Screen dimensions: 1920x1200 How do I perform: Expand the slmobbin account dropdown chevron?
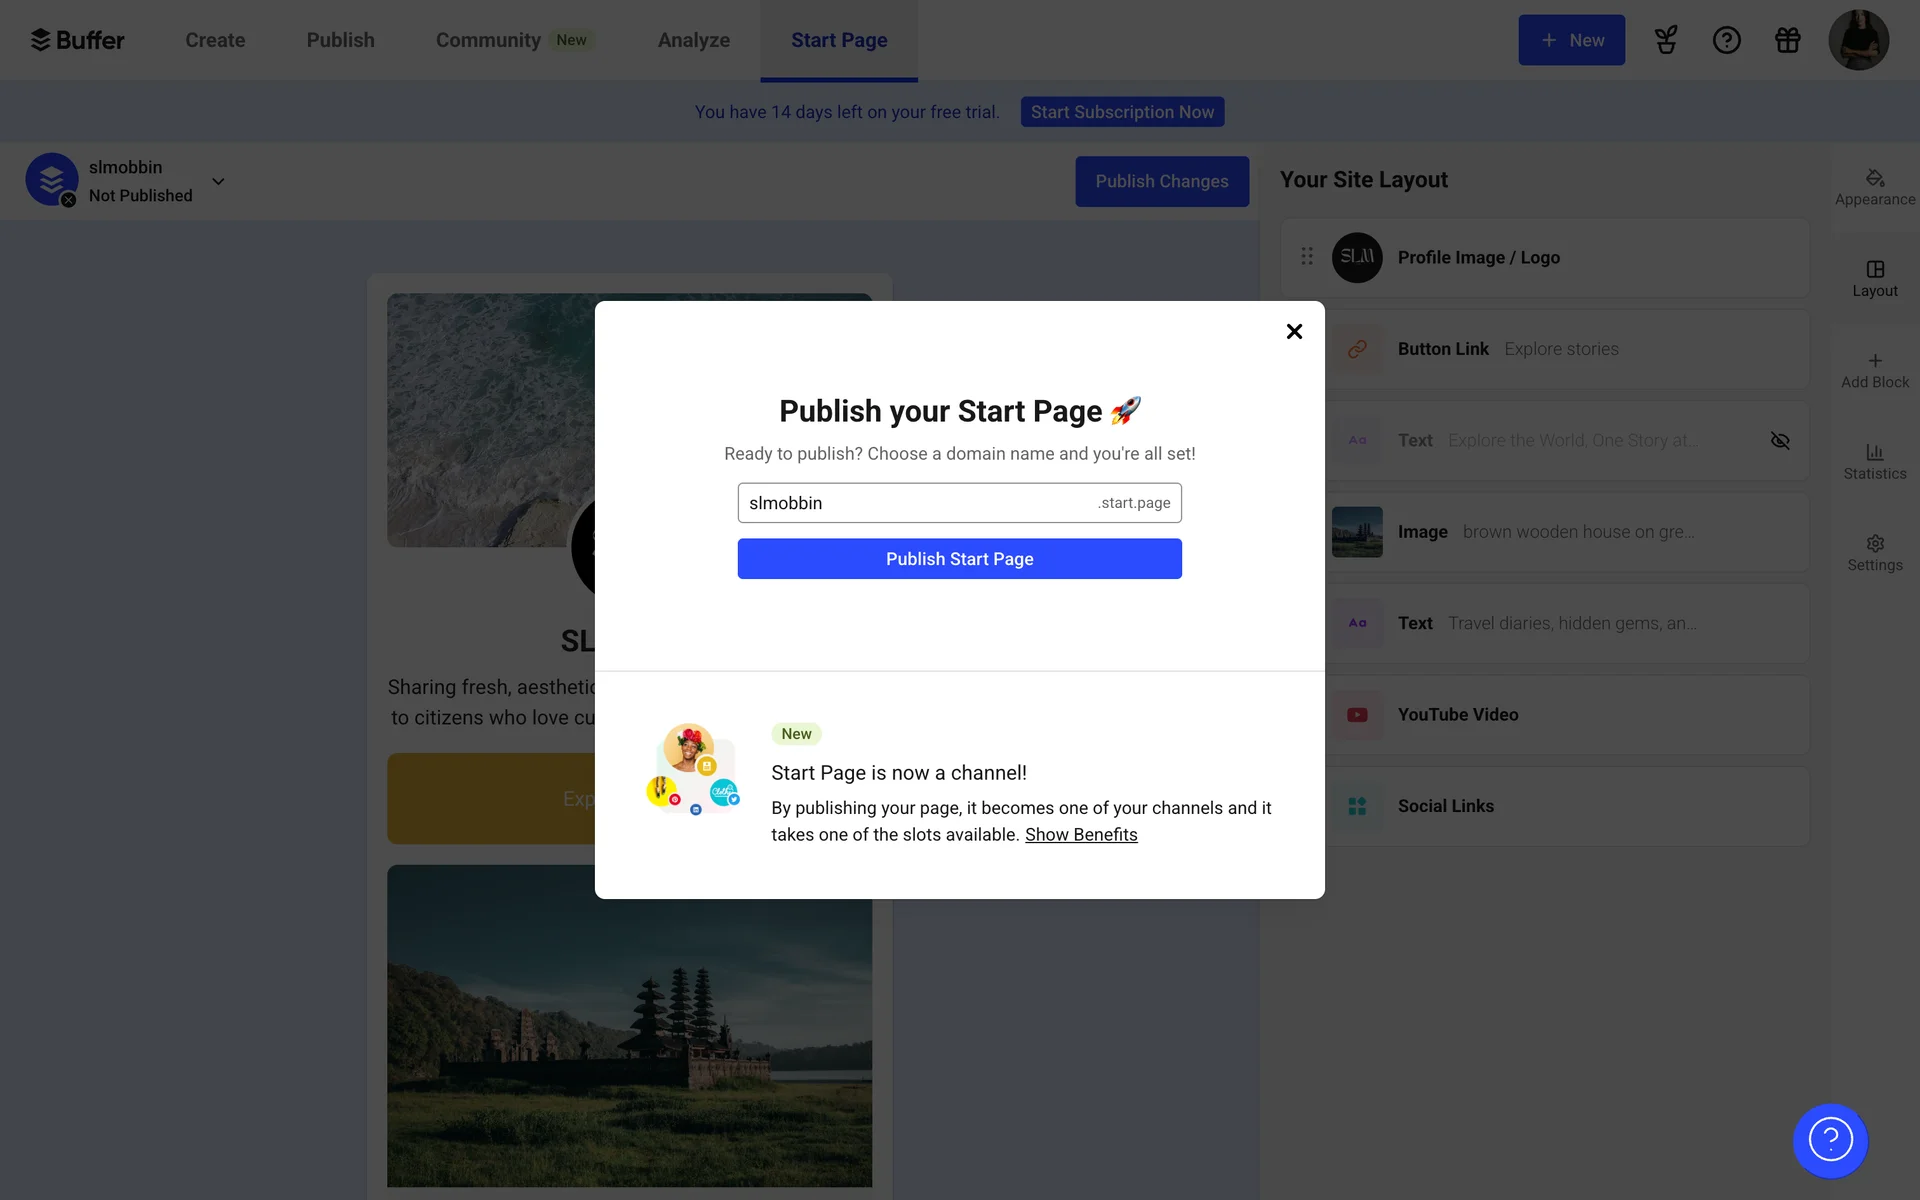pyautogui.click(x=218, y=181)
